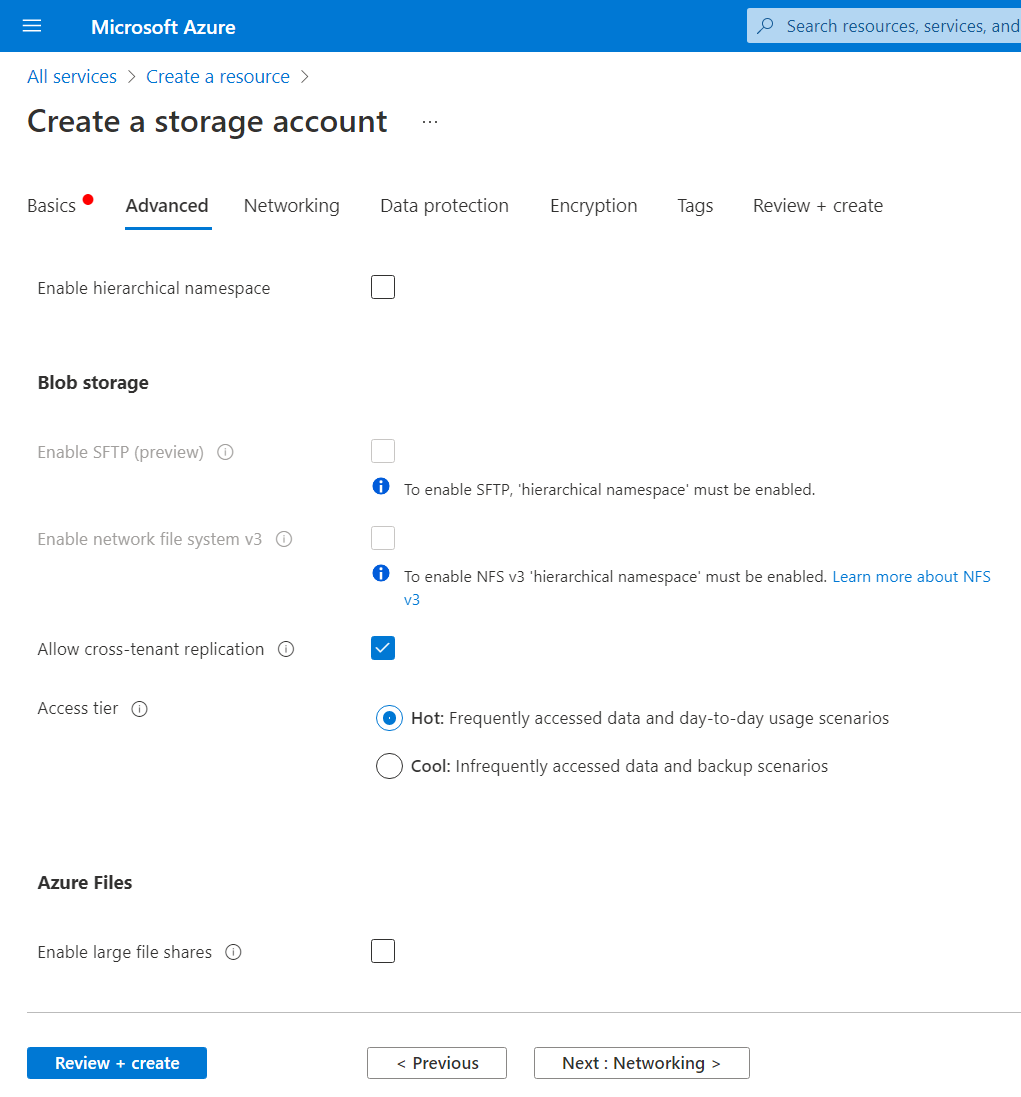Select the Cool access tier
The image size is (1021, 1097).
pos(389,766)
